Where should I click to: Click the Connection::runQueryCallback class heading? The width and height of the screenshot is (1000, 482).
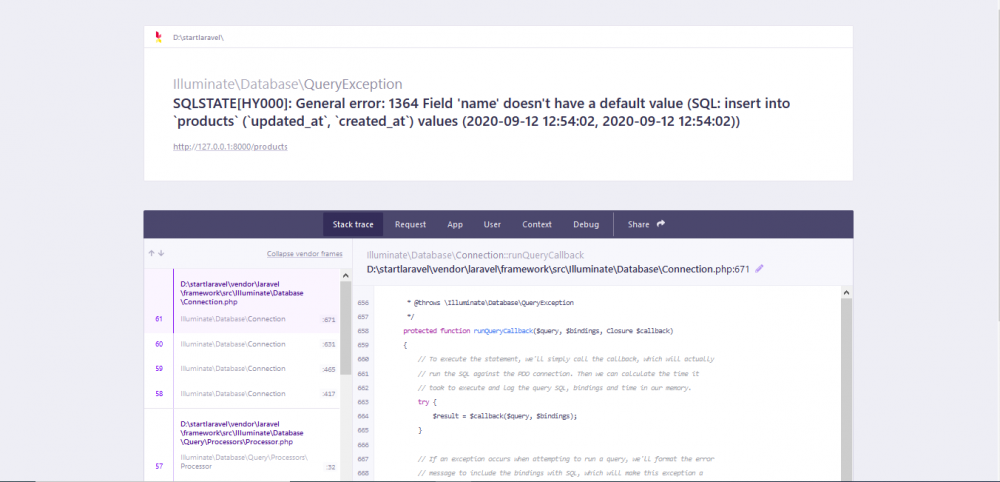pos(475,255)
